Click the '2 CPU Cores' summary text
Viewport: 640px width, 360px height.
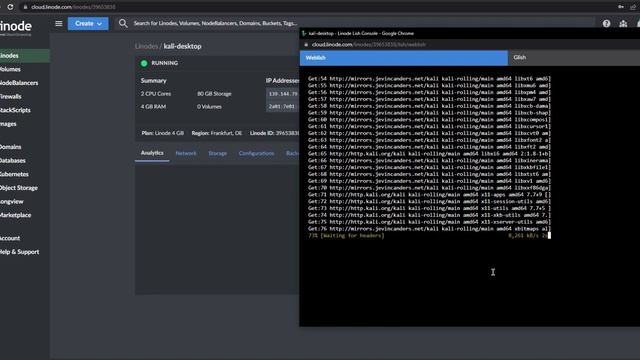click(x=156, y=94)
